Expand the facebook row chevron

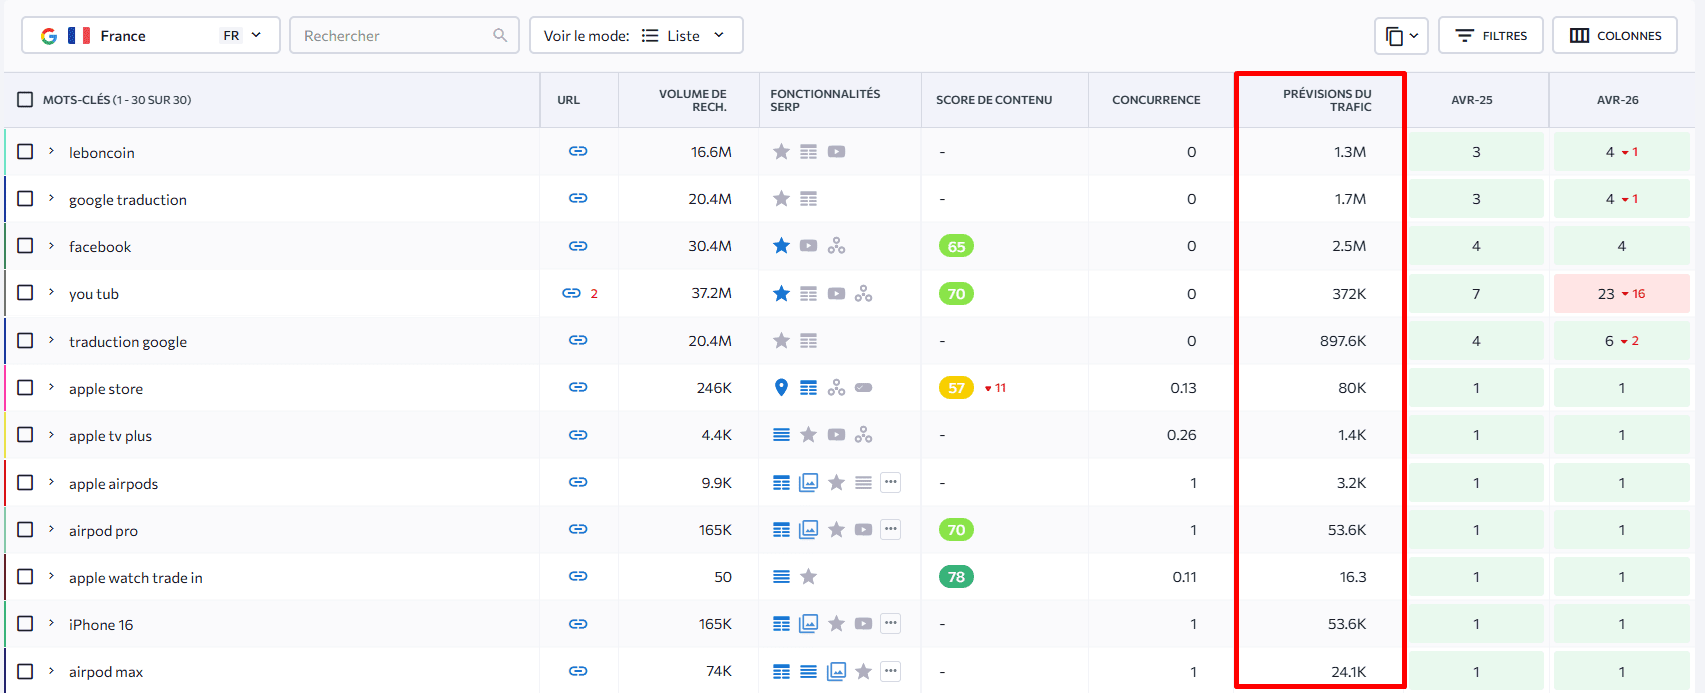[51, 245]
